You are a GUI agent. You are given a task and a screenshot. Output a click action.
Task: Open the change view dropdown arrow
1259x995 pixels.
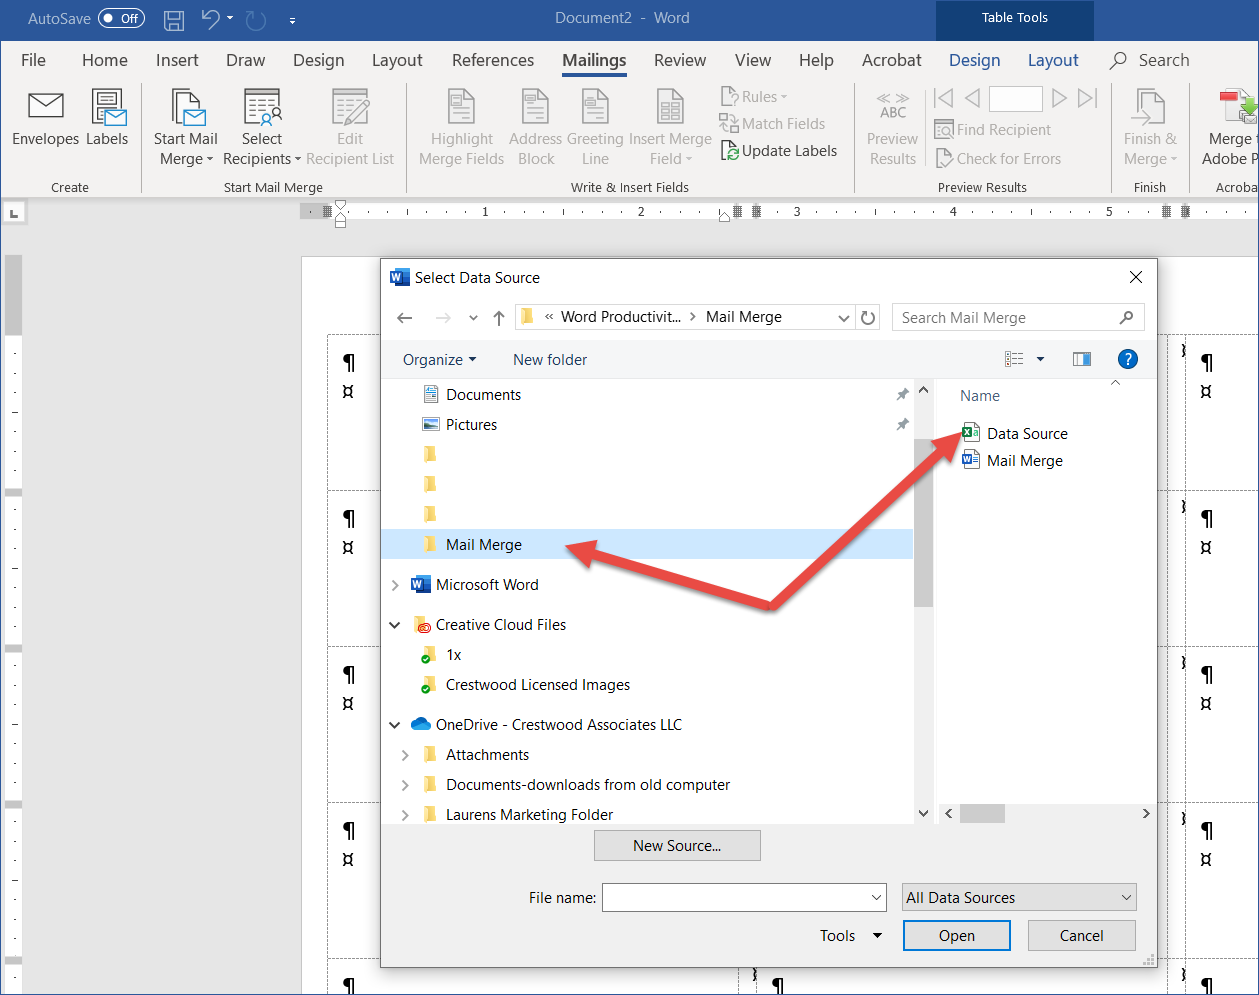1040,360
